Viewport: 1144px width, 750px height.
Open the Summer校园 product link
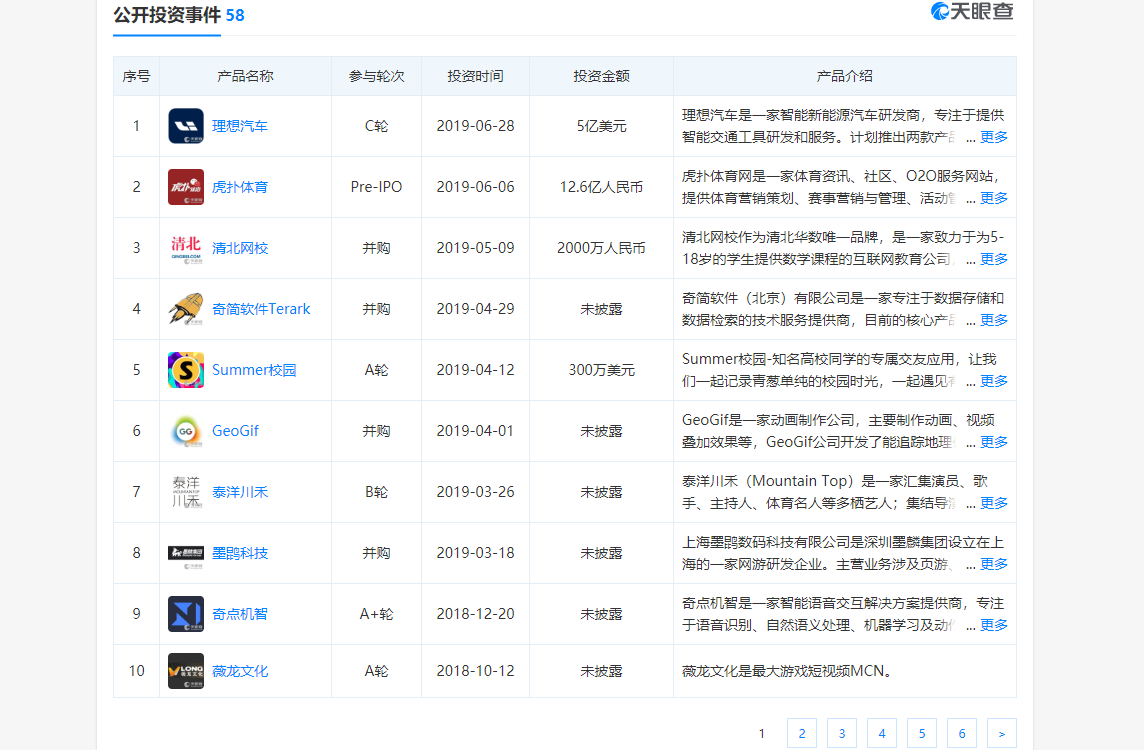click(254, 370)
